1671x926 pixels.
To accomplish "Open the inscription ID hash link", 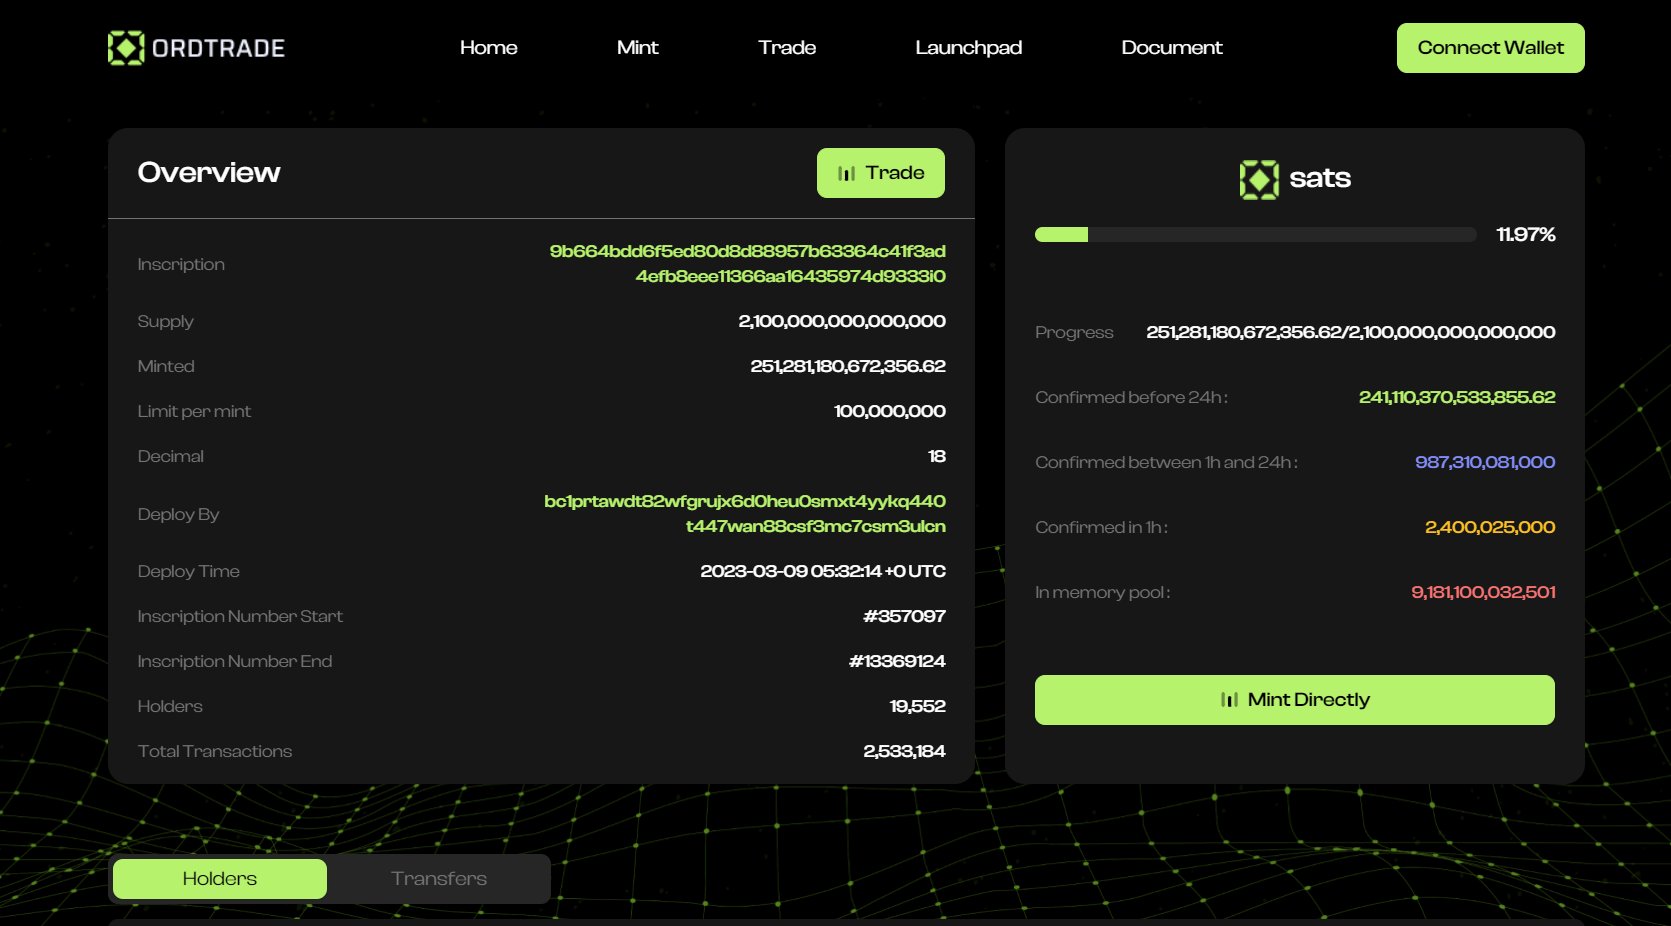I will pos(748,263).
